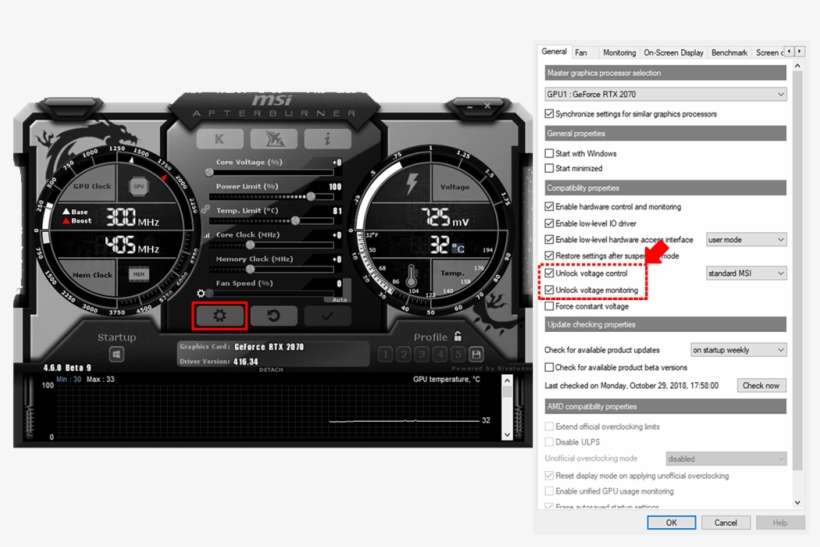Click the Memory Clock slider handle

coord(250,269)
